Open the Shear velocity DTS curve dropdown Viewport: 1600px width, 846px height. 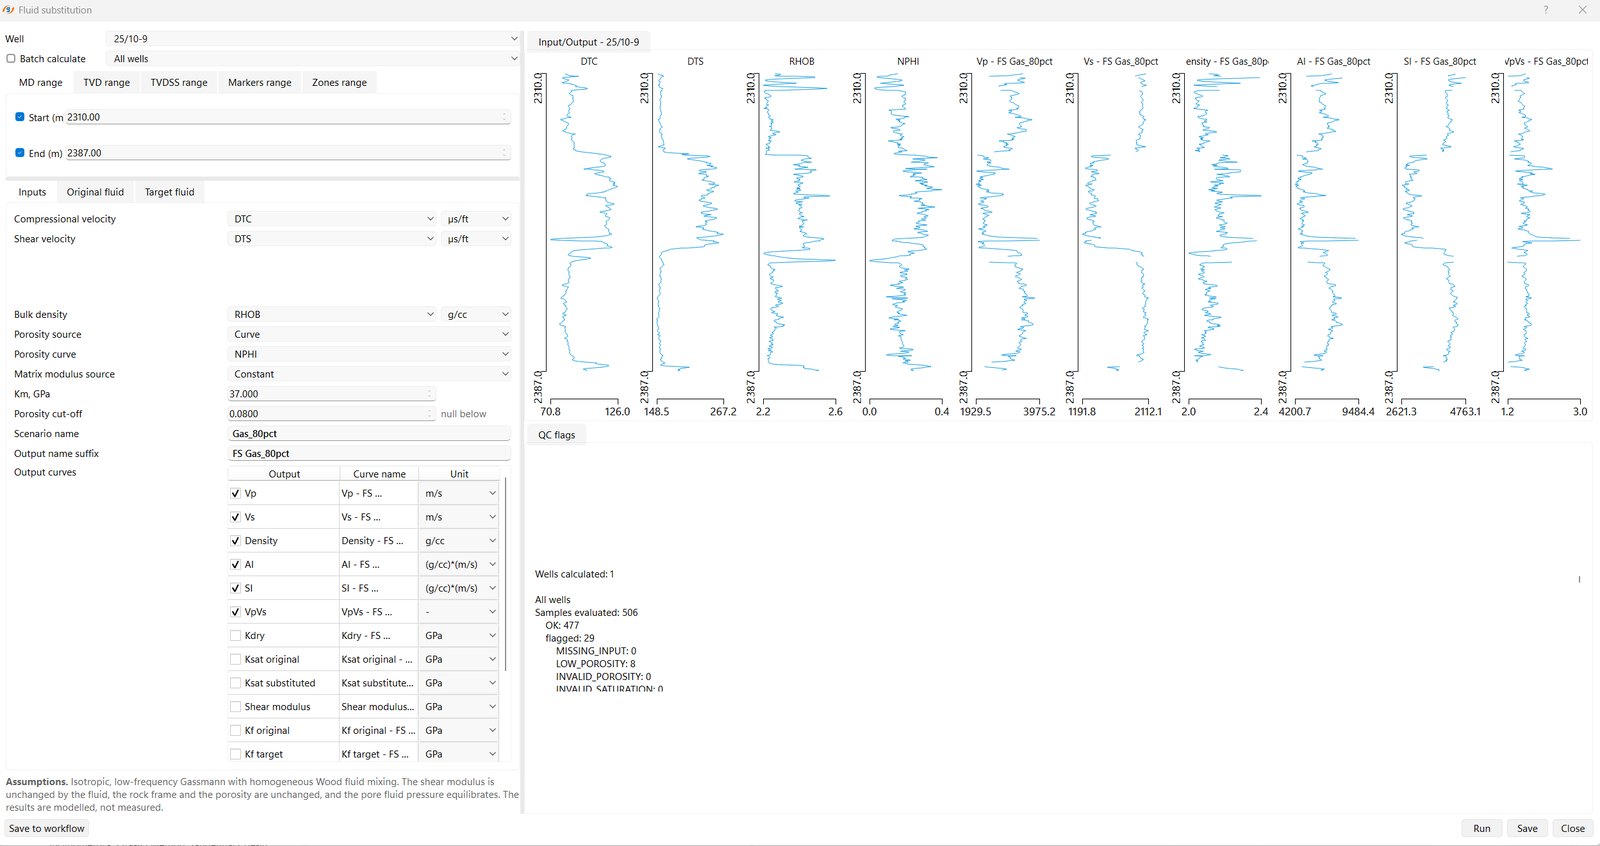tap(333, 239)
